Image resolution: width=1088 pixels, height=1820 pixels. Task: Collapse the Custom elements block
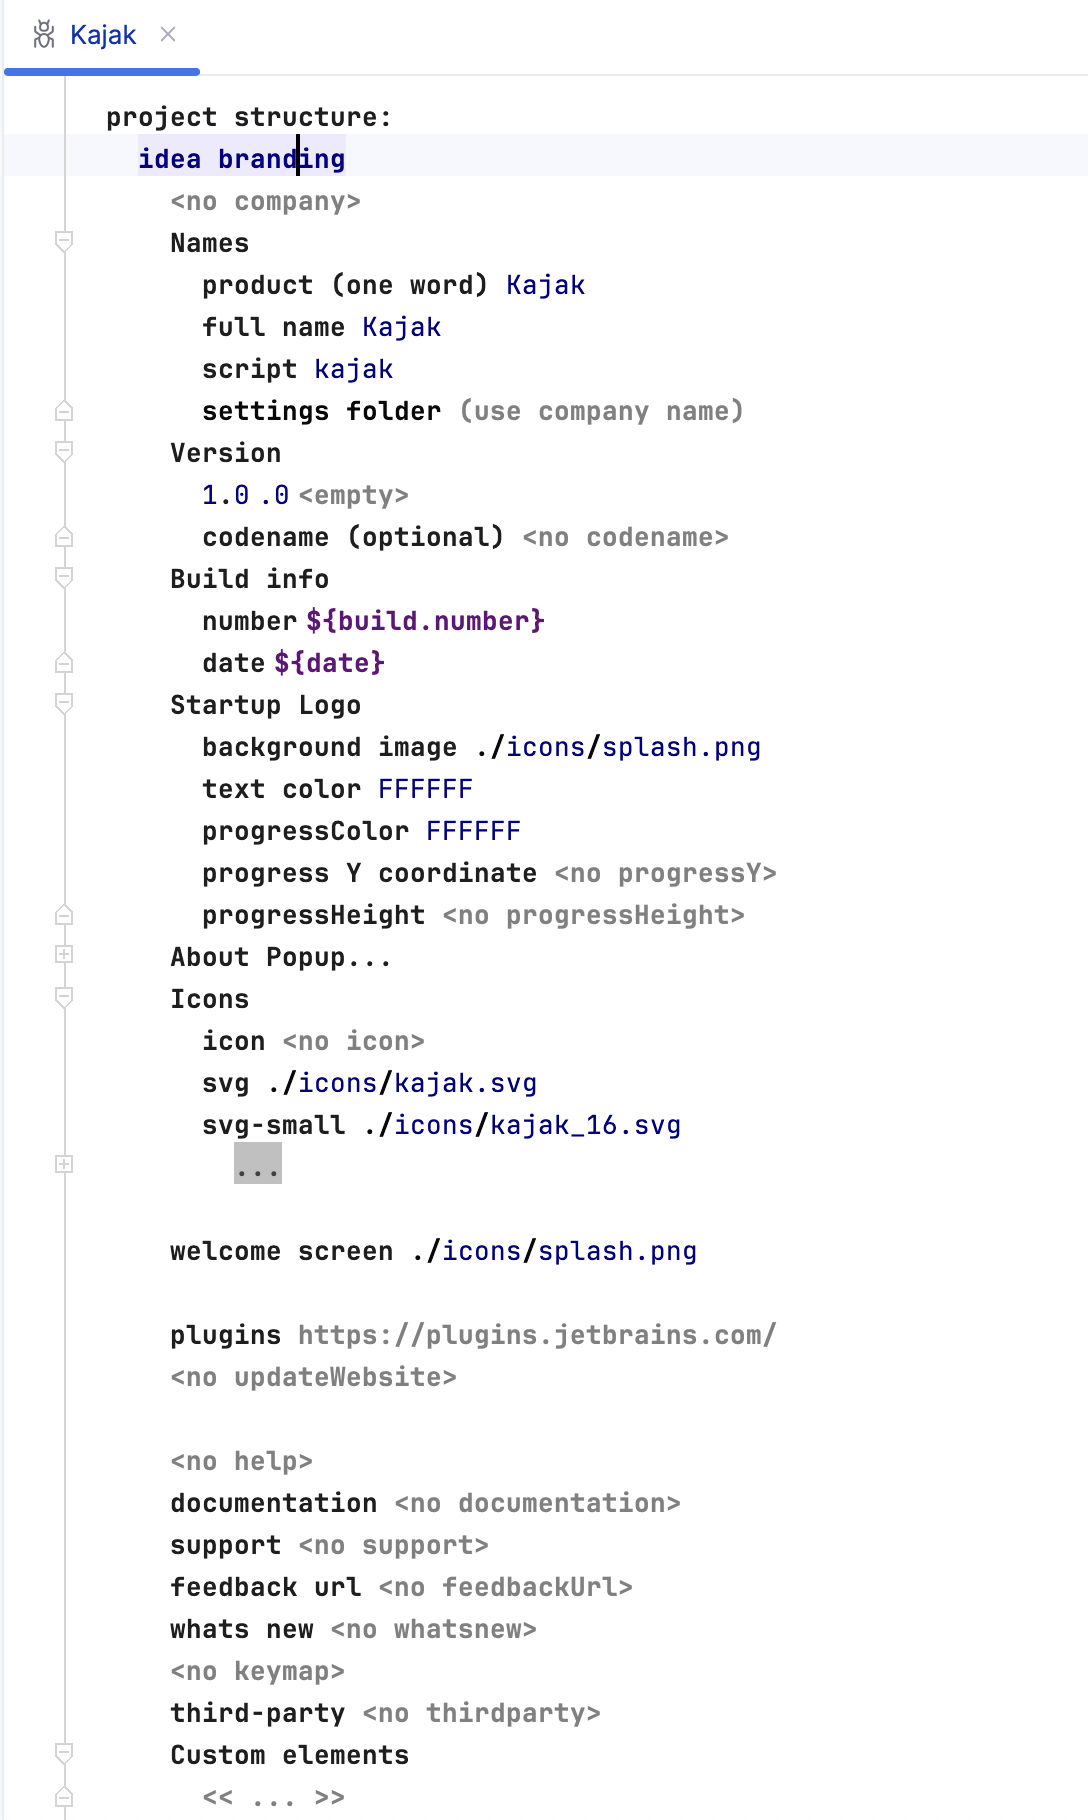pos(64,1753)
